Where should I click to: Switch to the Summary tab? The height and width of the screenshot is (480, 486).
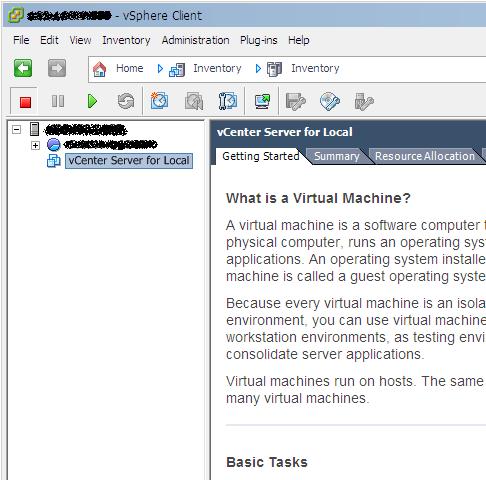click(337, 156)
